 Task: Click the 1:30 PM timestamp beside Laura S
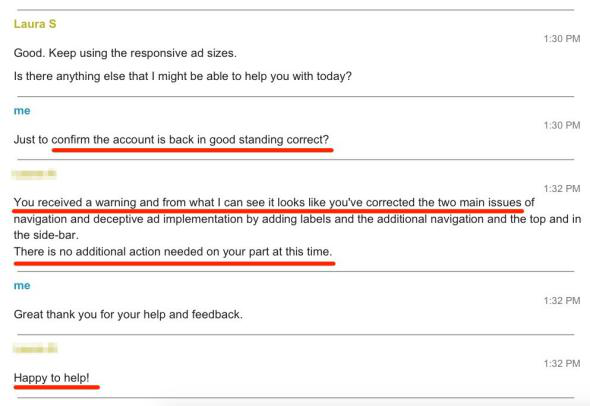pos(562,39)
